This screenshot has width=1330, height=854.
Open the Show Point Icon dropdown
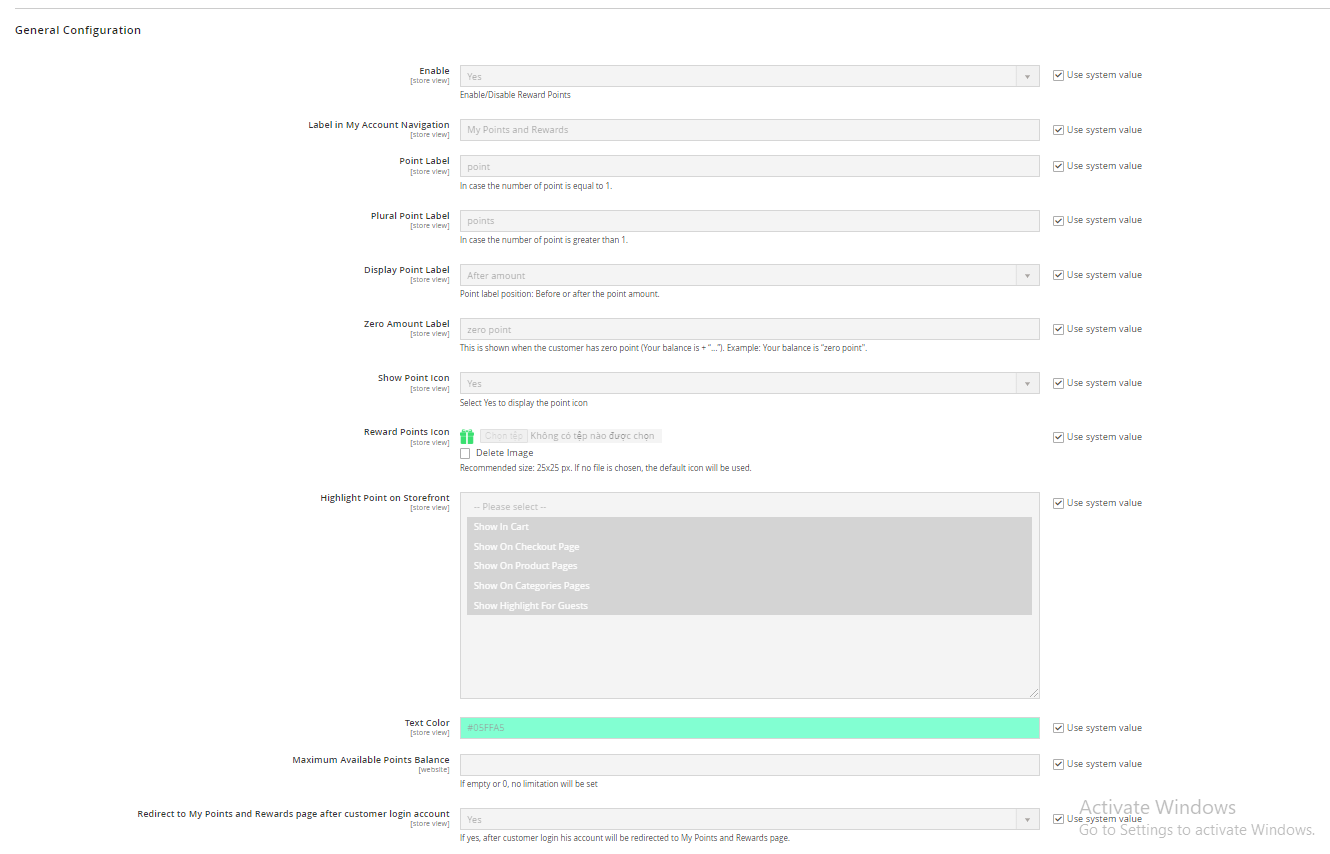coord(749,383)
